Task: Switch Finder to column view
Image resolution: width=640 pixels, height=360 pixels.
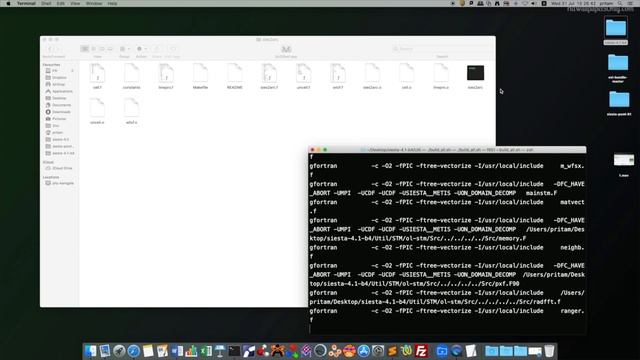Action: pos(102,49)
